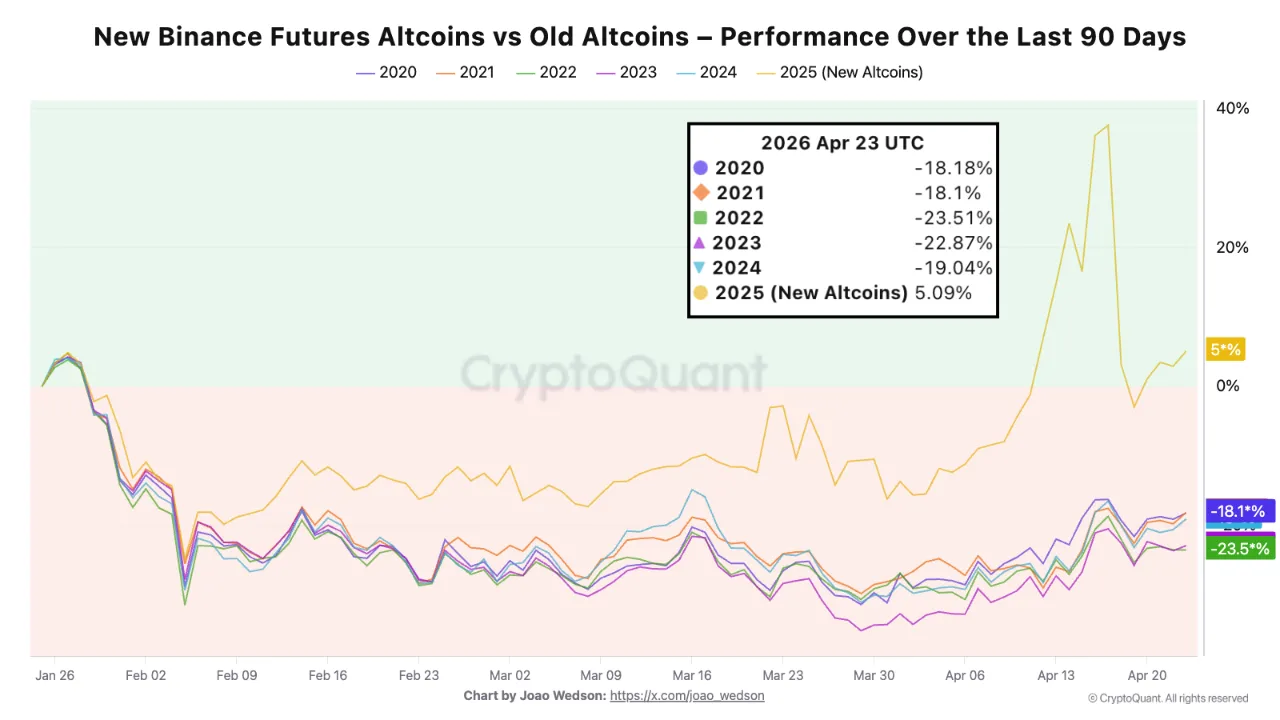Click the Apr 13 date on x-axis
This screenshot has height=720, width=1280.
(1055, 675)
